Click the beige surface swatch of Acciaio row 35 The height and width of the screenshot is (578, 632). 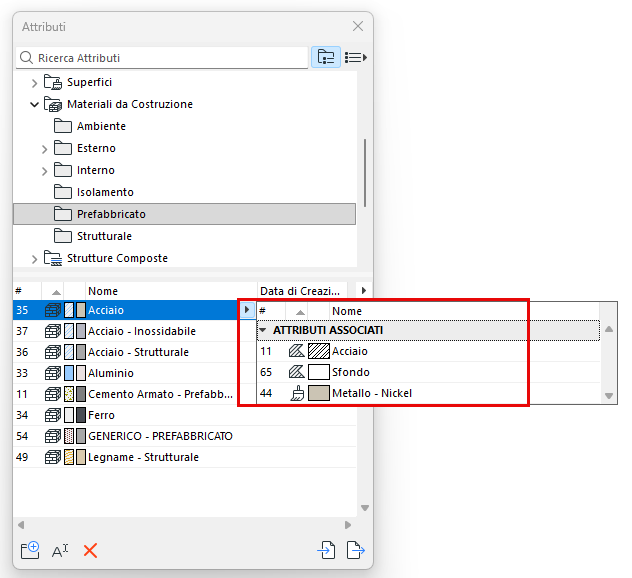click(x=81, y=310)
